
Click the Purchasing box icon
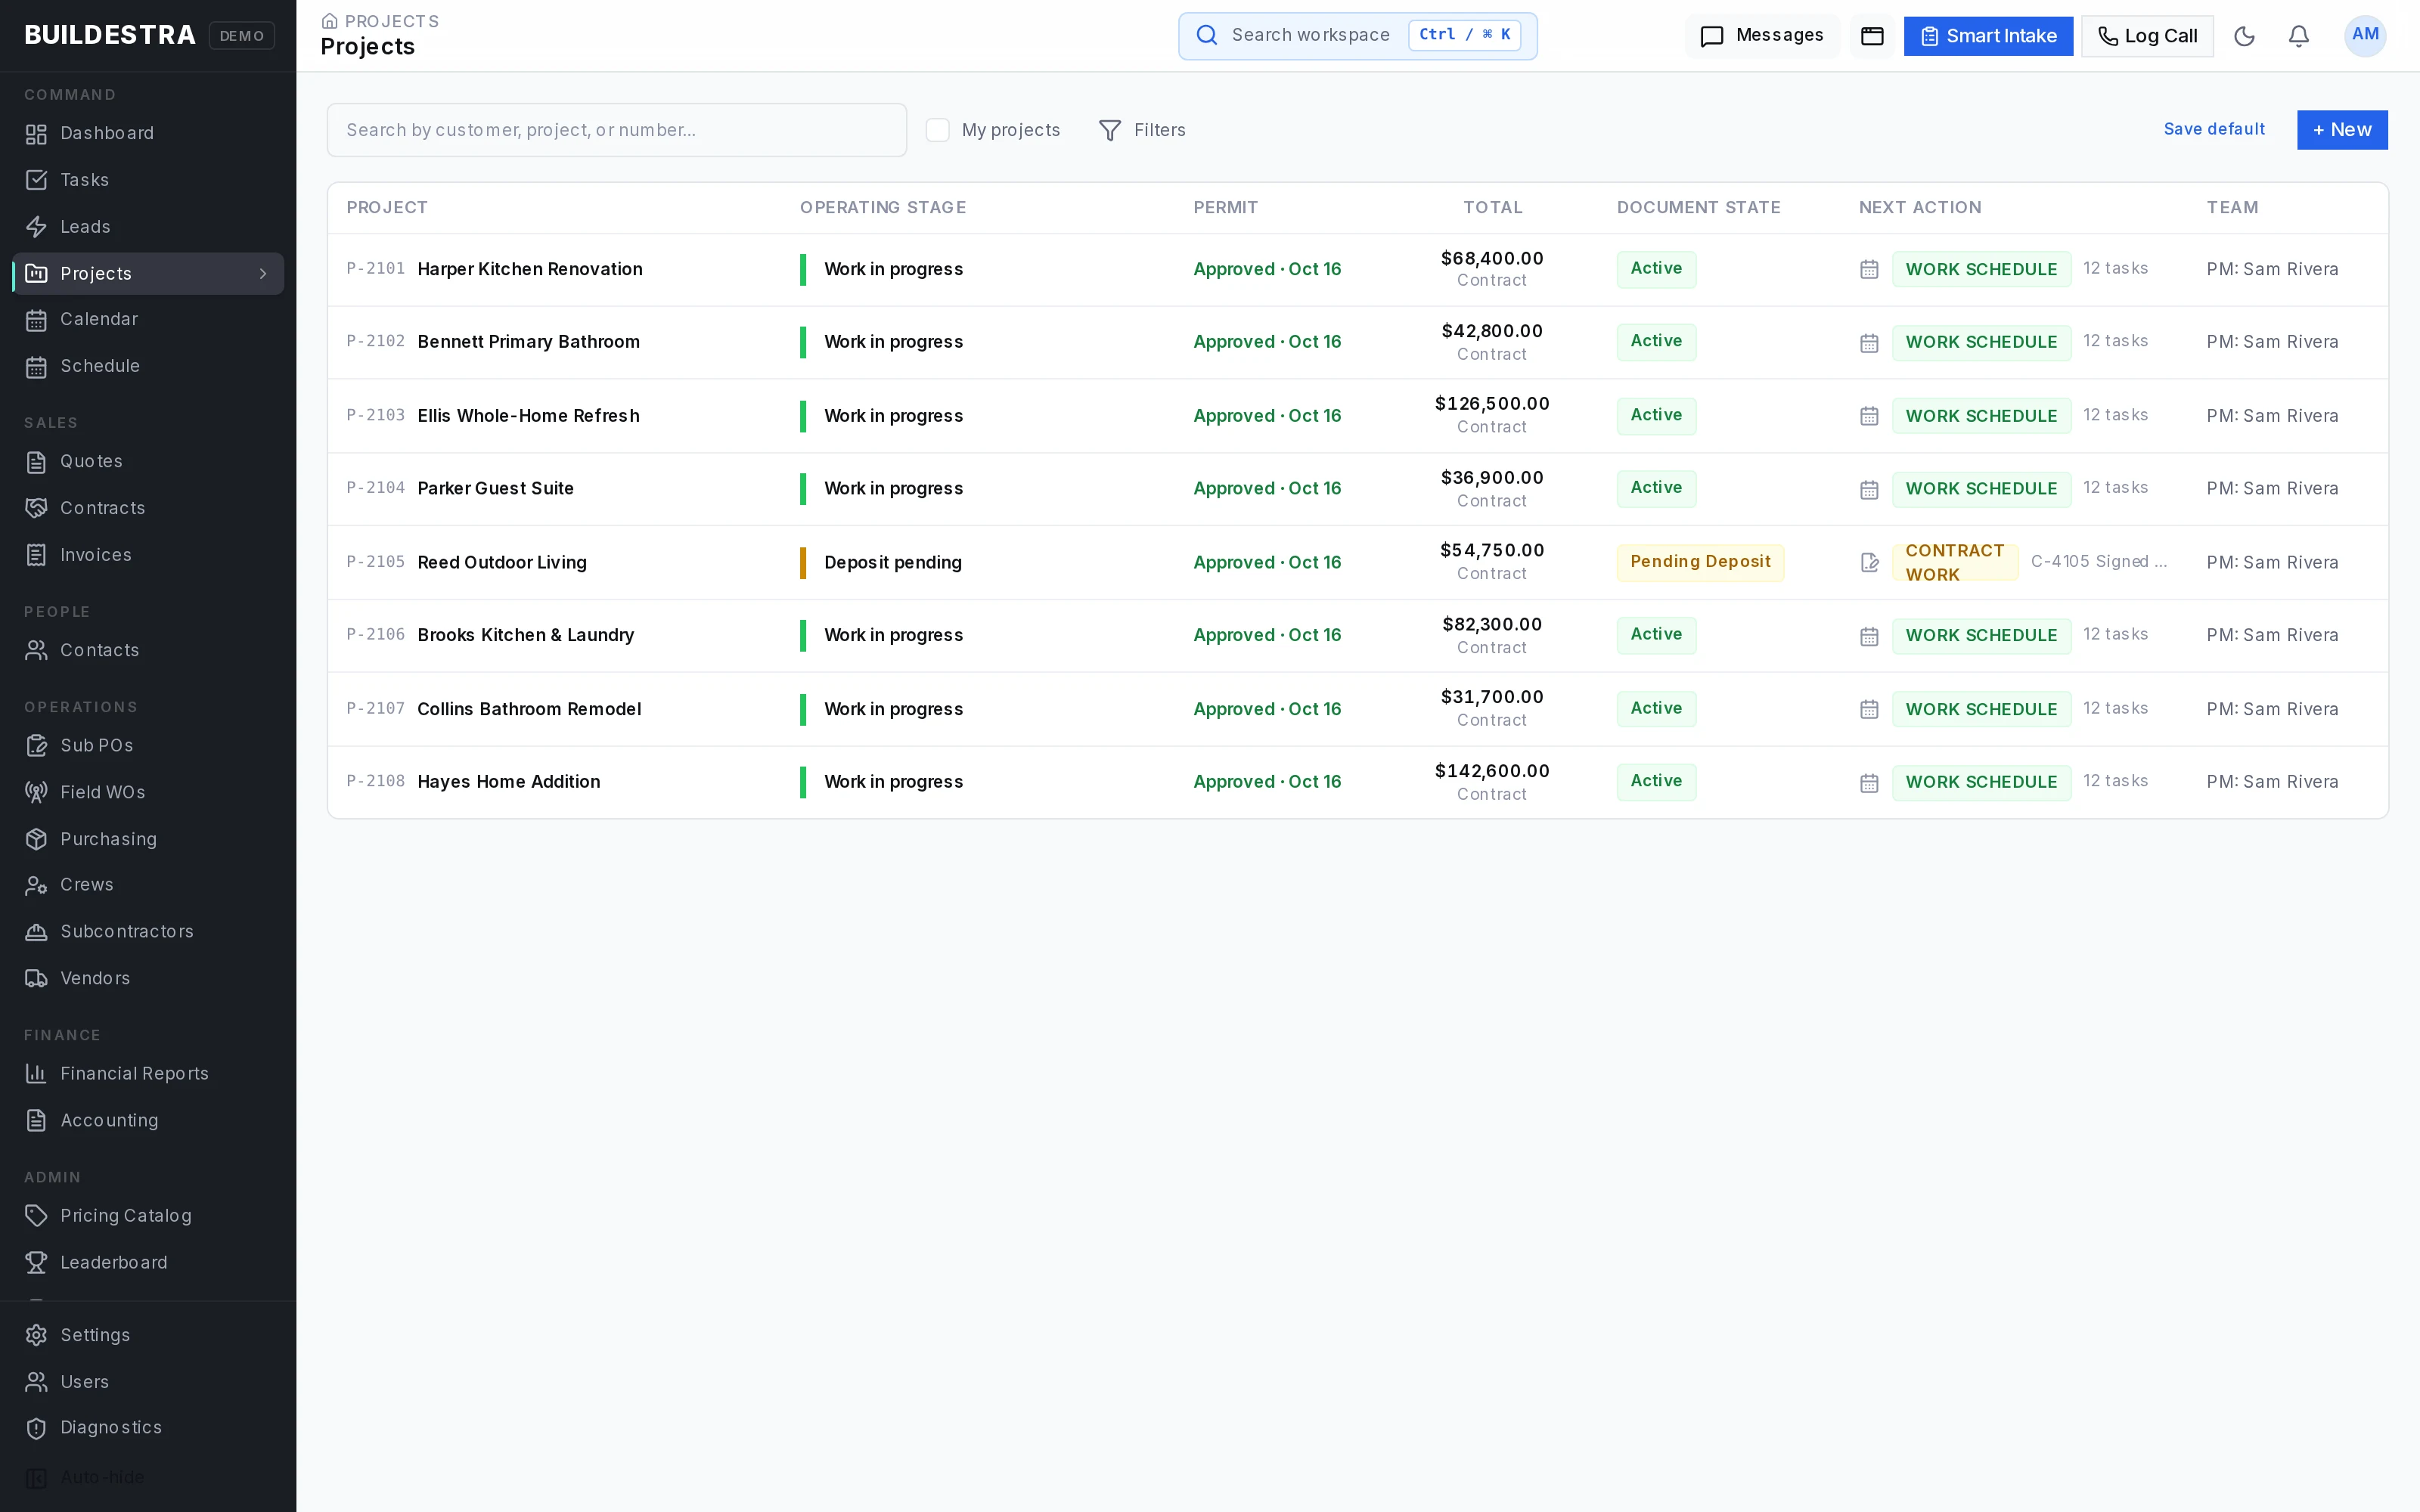36,839
